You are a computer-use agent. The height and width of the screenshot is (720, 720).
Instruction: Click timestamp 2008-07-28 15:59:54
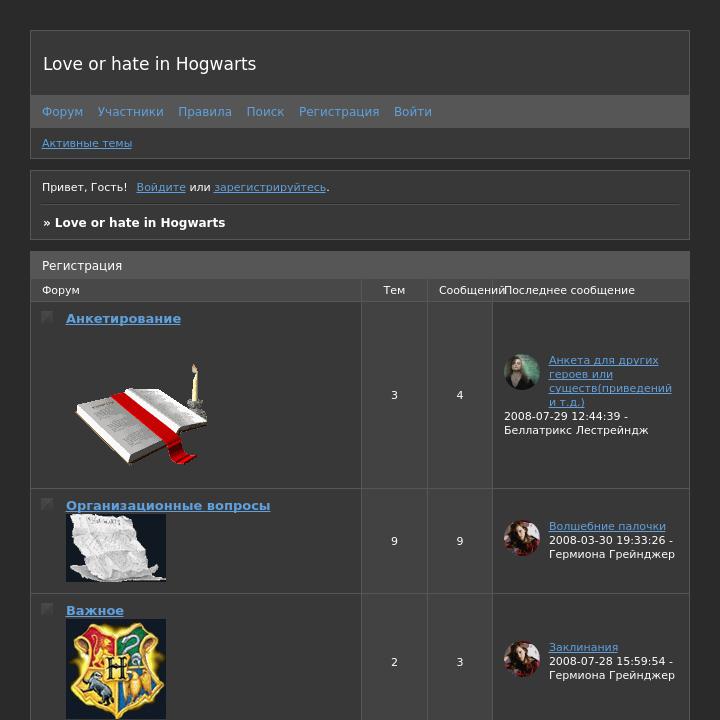coord(607,661)
